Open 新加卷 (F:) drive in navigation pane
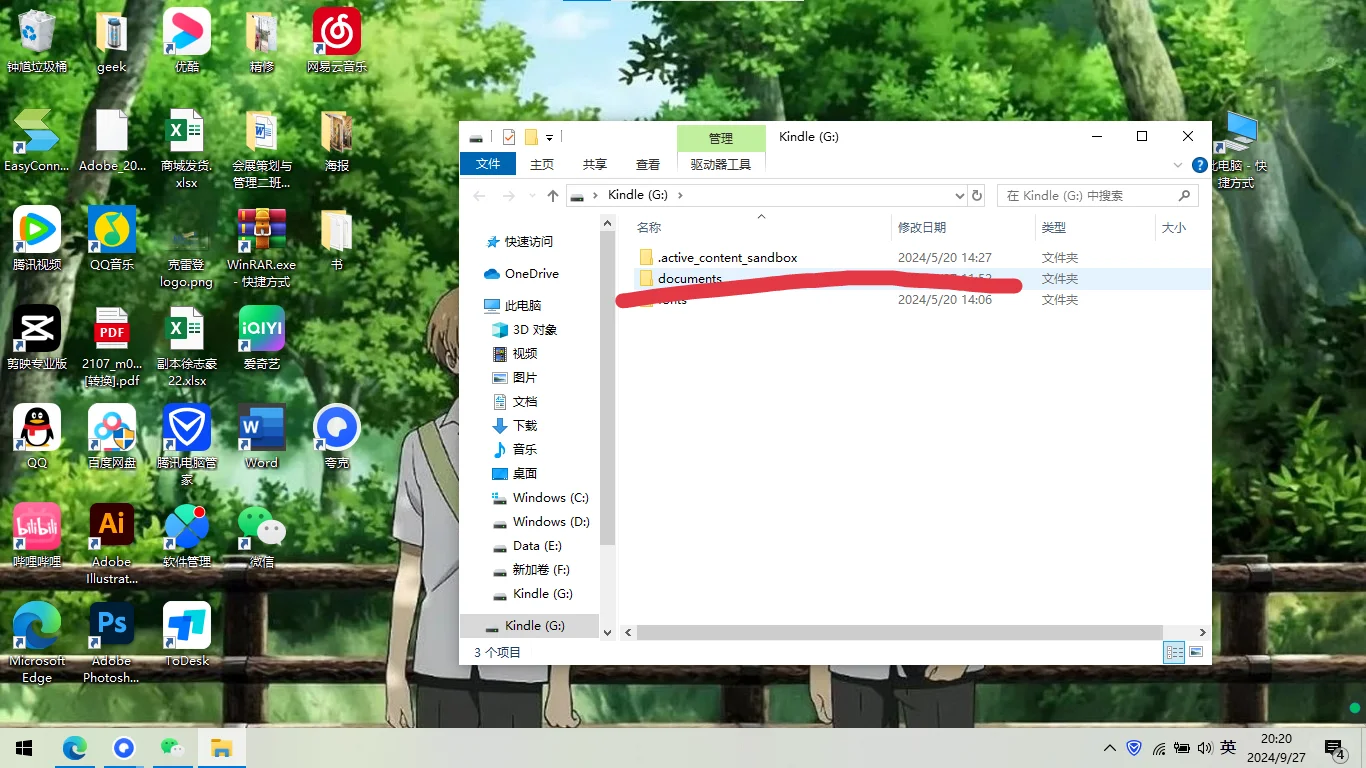Screen dimensions: 1366x768 [x=541, y=570]
